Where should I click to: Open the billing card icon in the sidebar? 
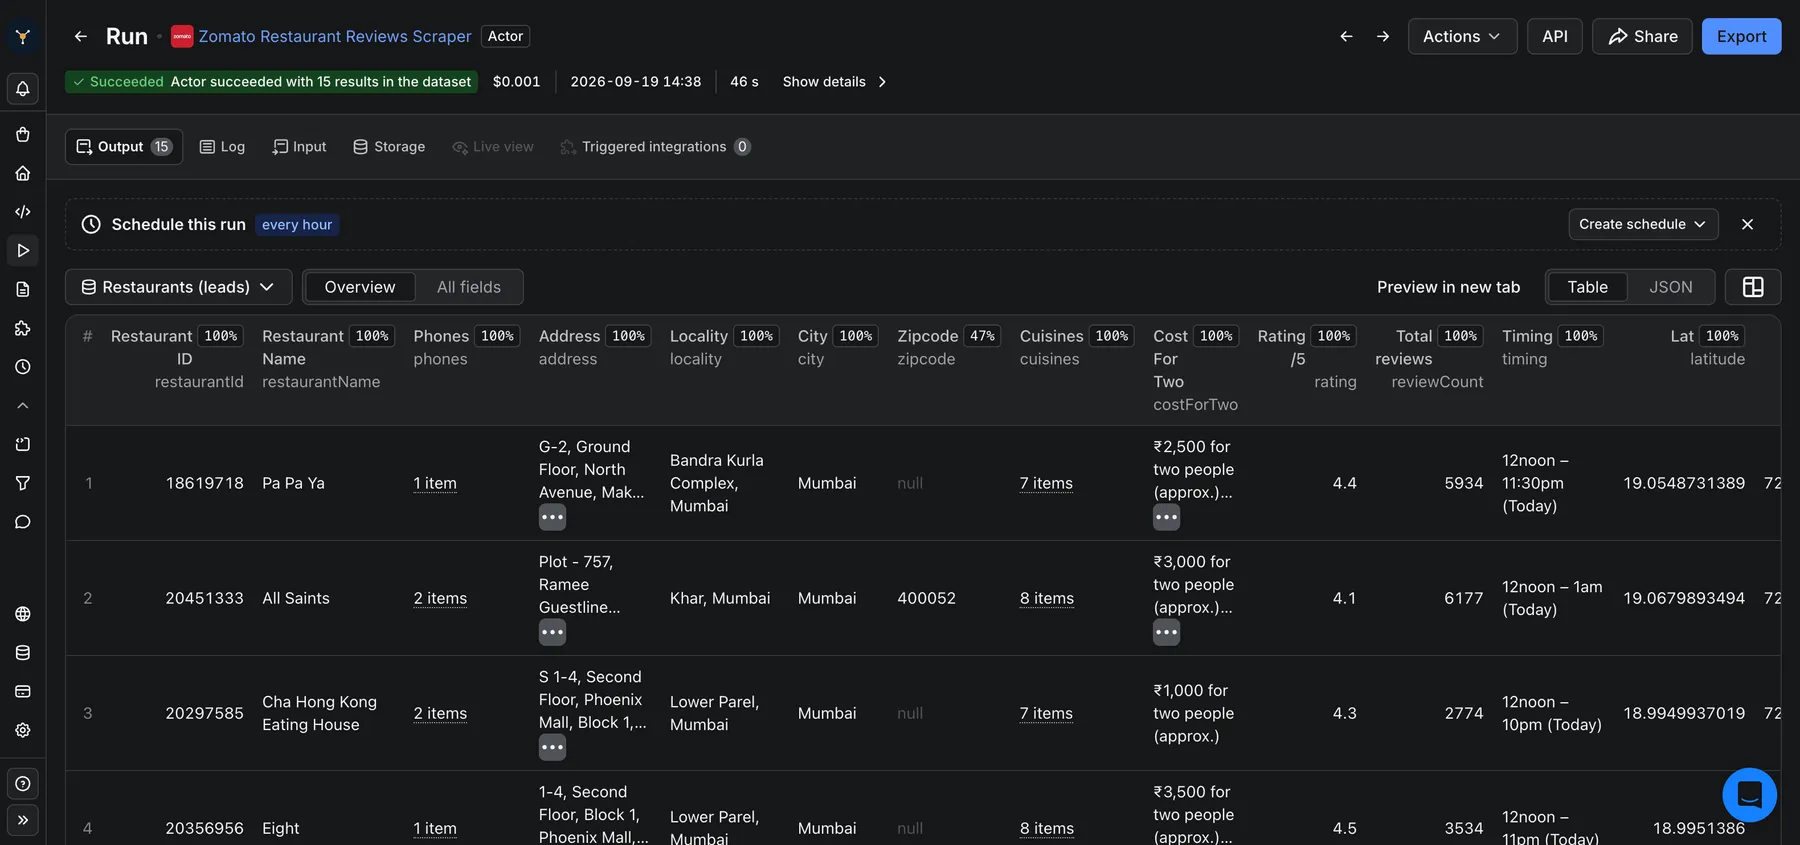(x=23, y=691)
